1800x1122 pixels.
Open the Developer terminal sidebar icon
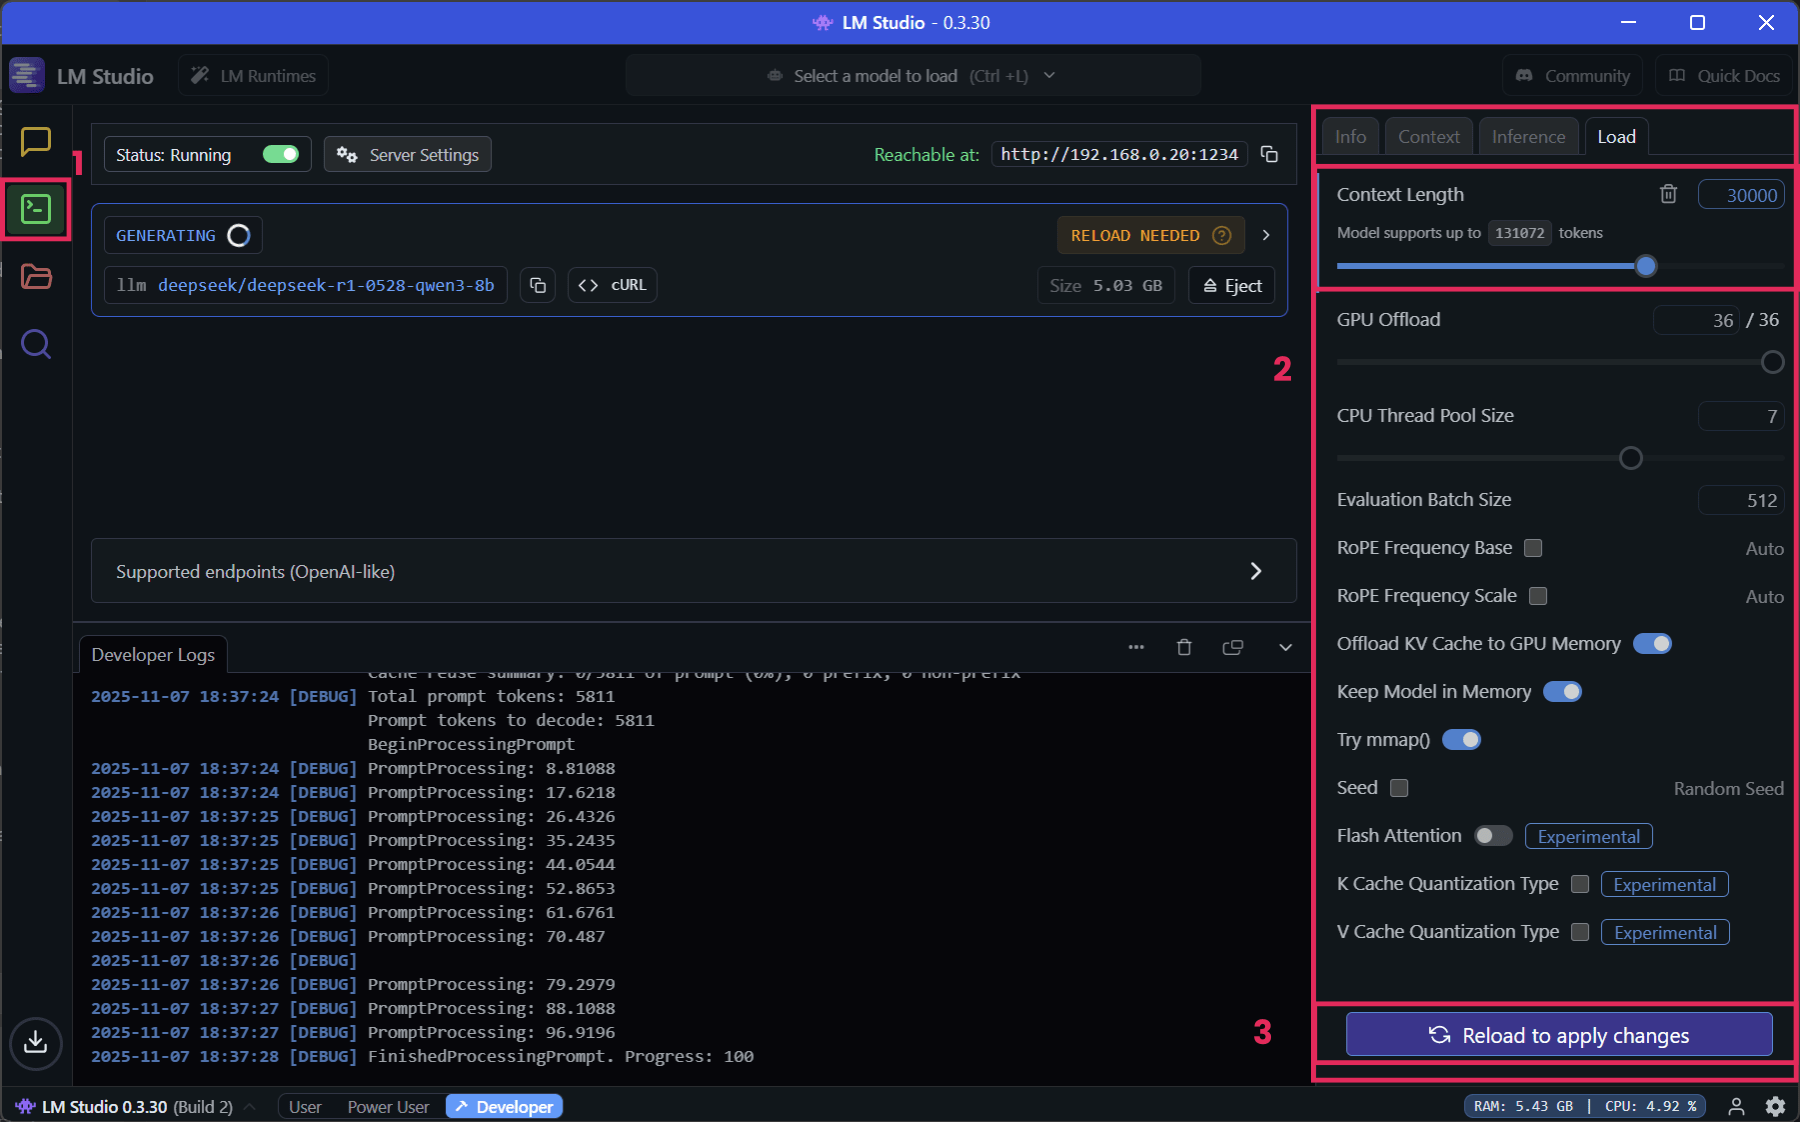[36, 209]
